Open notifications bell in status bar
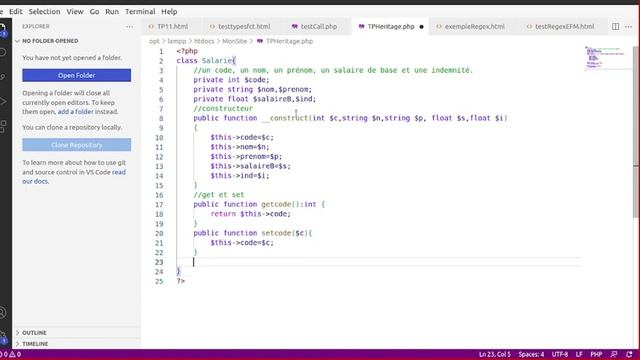Screen dimensions: 640x360 tap(629, 354)
